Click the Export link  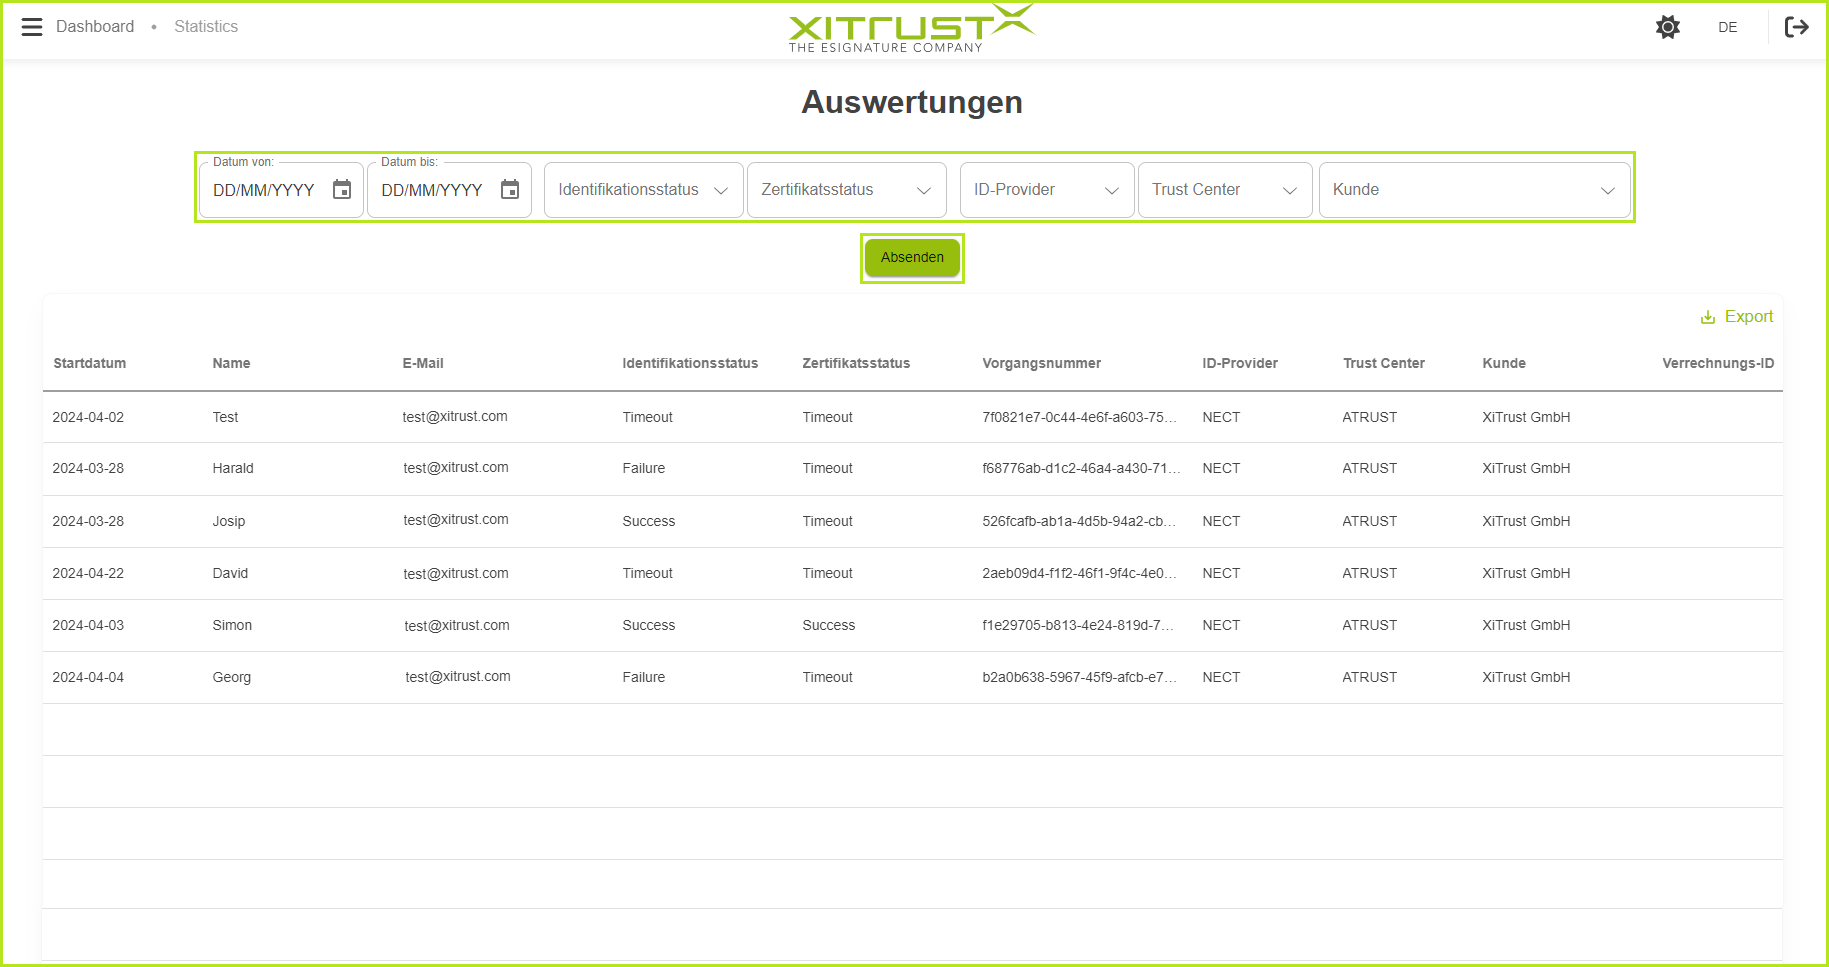pos(1748,317)
